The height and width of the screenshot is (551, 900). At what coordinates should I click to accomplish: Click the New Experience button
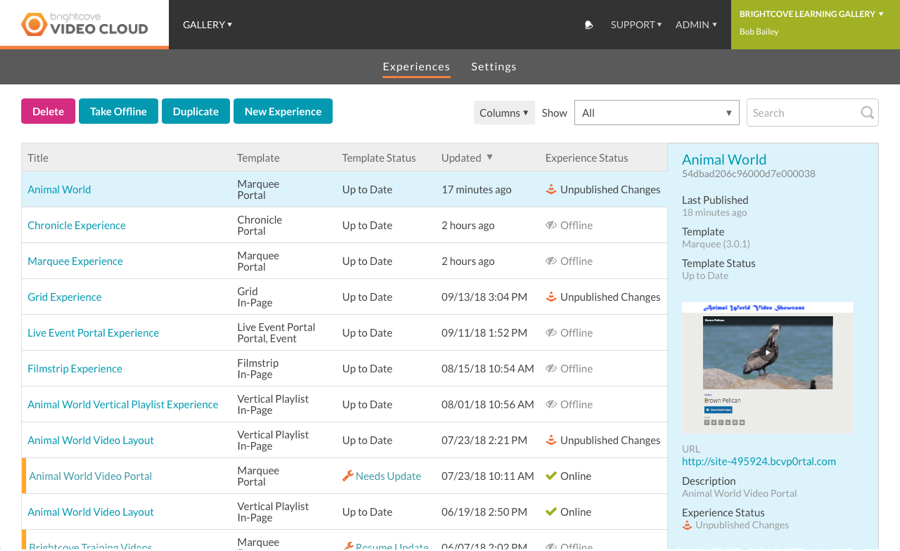(x=283, y=111)
